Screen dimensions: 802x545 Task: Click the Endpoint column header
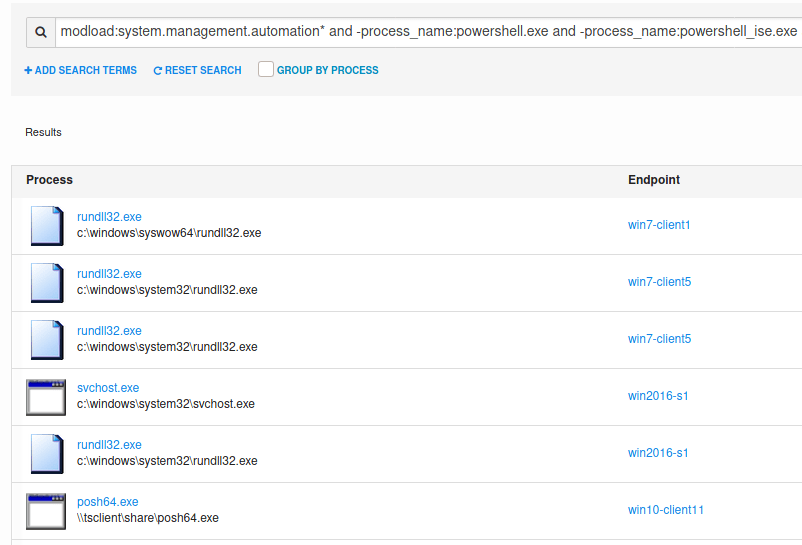click(x=654, y=180)
